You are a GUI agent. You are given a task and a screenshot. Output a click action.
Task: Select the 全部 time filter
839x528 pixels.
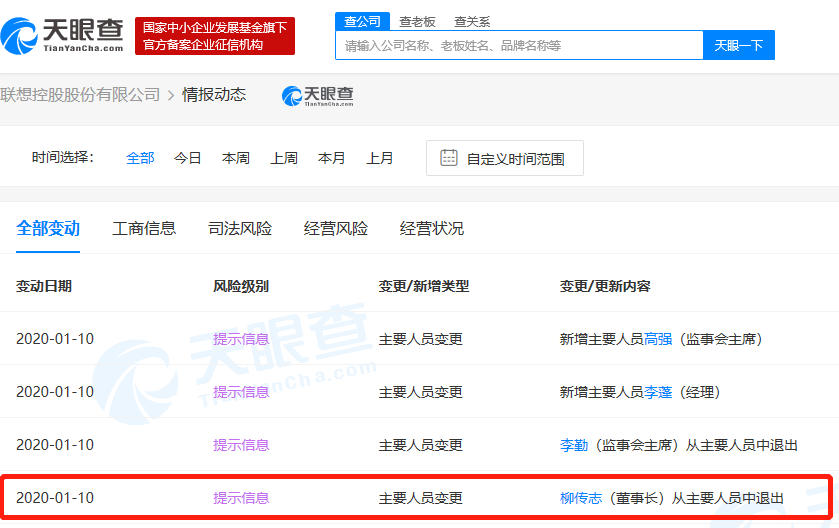coord(140,158)
